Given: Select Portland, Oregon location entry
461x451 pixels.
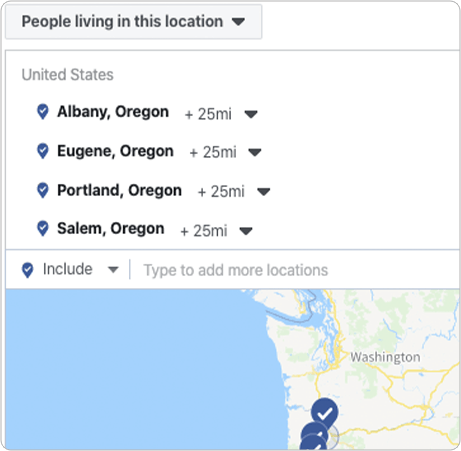Looking at the screenshot, I should tap(119, 190).
